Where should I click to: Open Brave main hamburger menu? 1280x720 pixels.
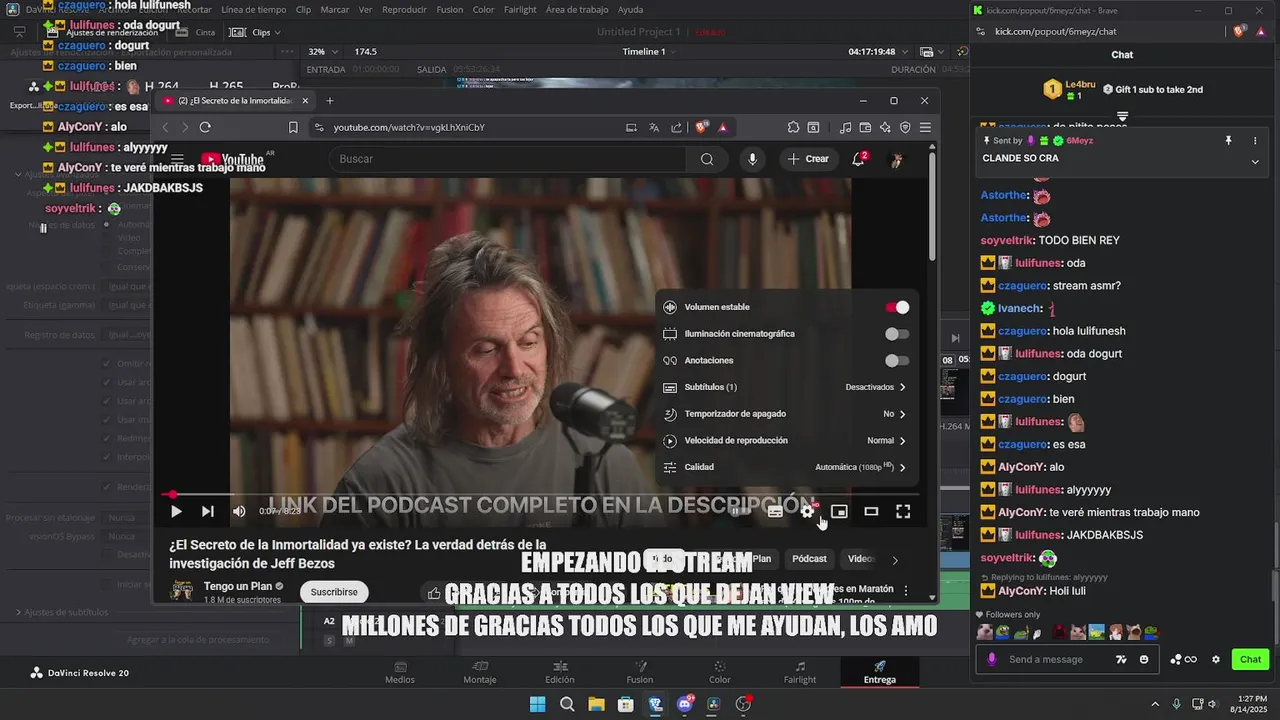pos(925,127)
